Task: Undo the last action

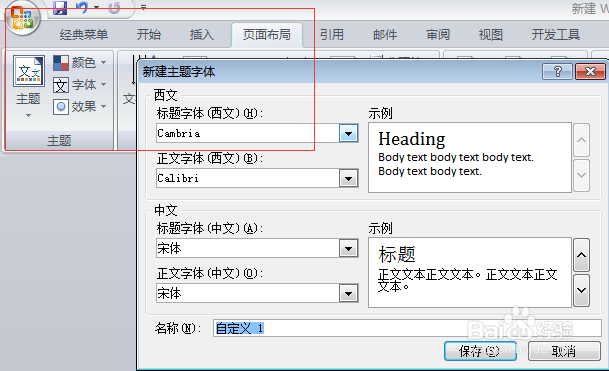Action: pyautogui.click(x=82, y=8)
